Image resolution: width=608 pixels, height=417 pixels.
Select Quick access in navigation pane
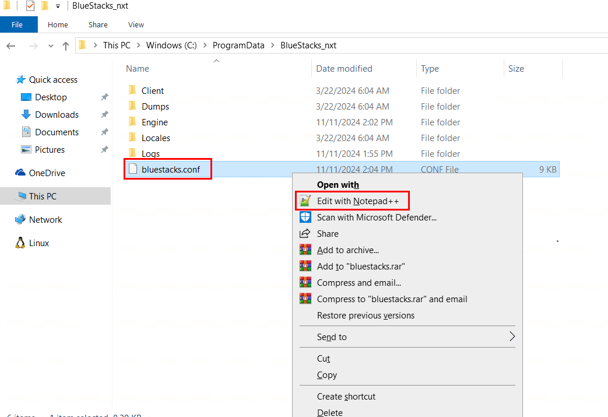pos(47,80)
